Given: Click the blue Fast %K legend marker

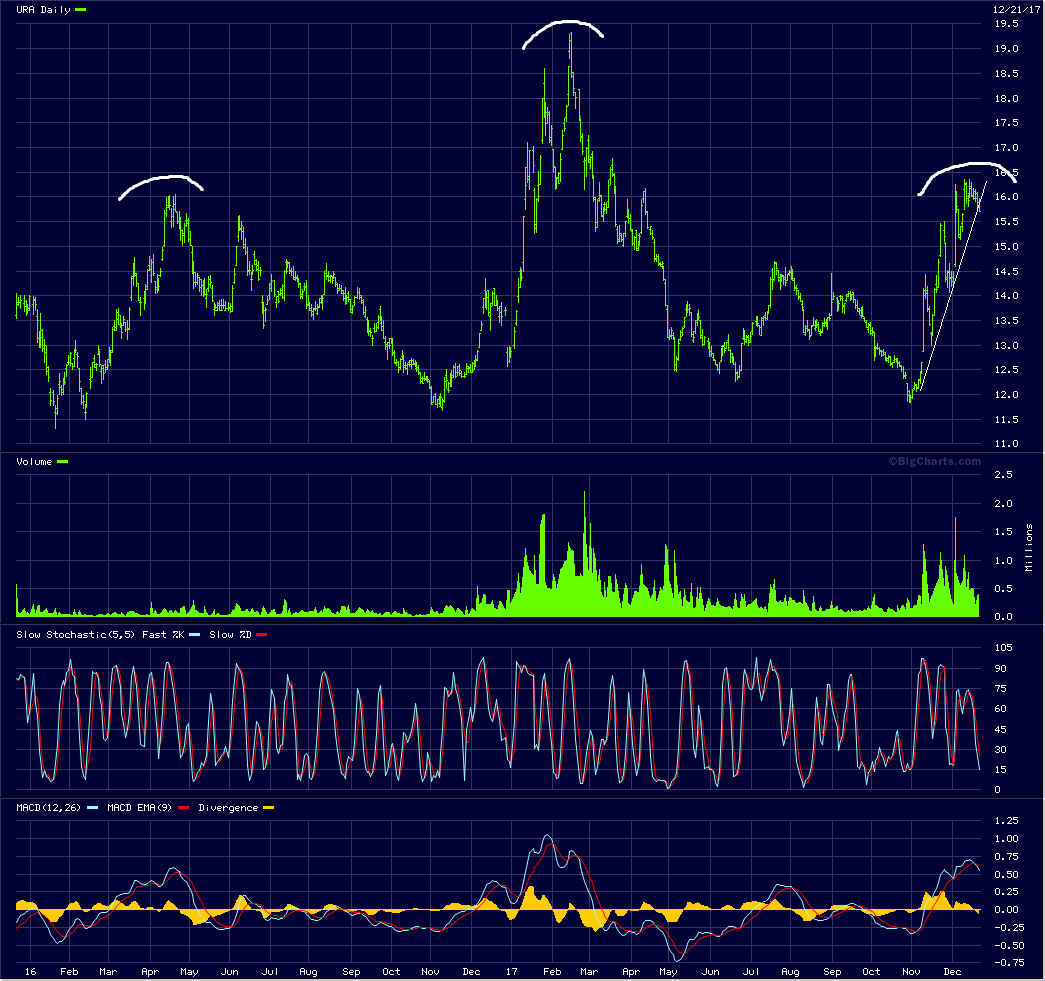Looking at the screenshot, I should tap(195, 635).
